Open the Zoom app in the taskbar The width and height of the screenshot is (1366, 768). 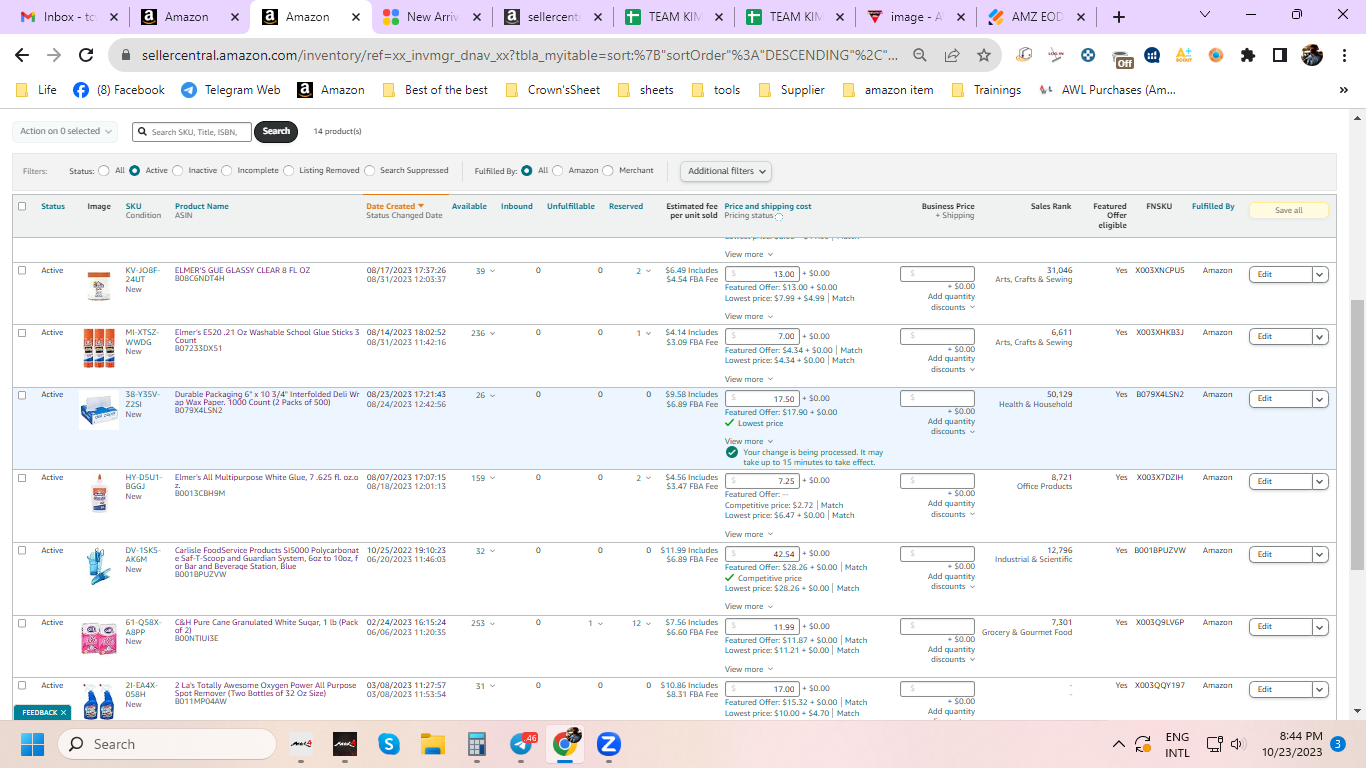click(608, 744)
